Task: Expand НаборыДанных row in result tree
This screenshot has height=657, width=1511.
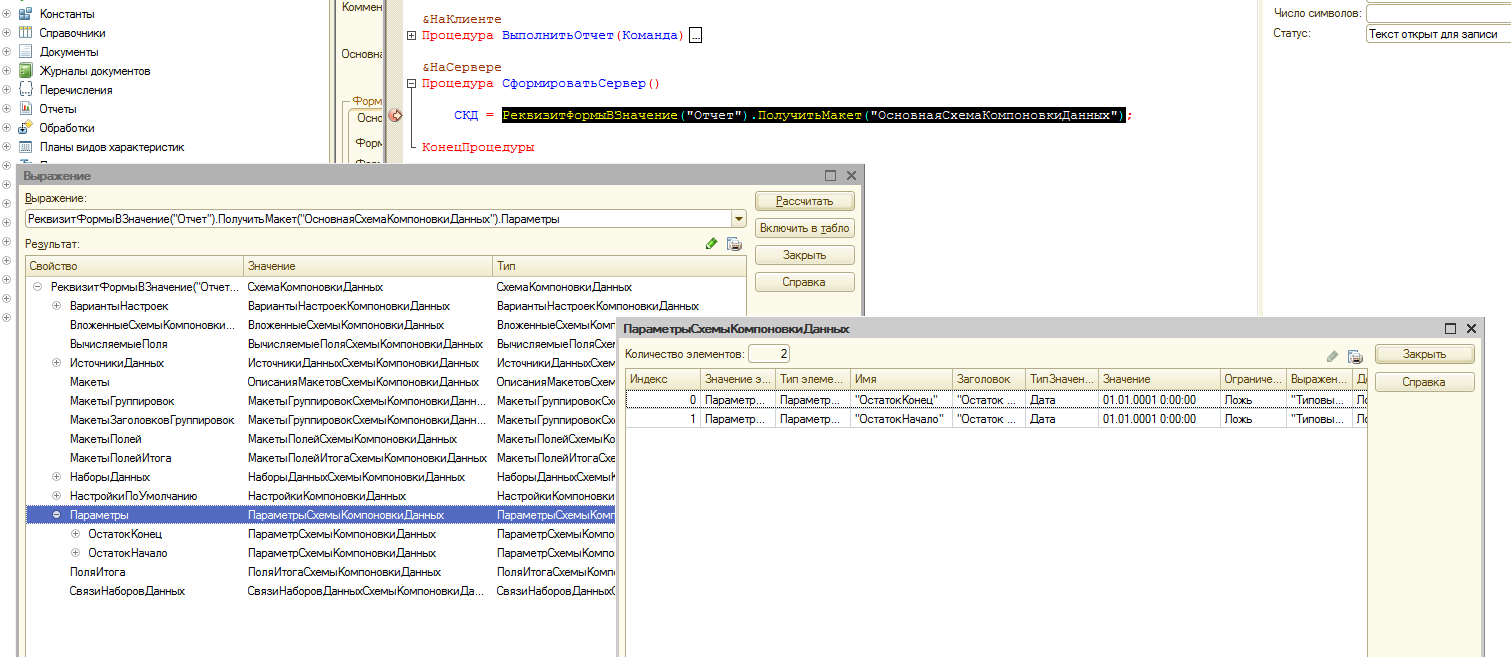Action: point(57,477)
